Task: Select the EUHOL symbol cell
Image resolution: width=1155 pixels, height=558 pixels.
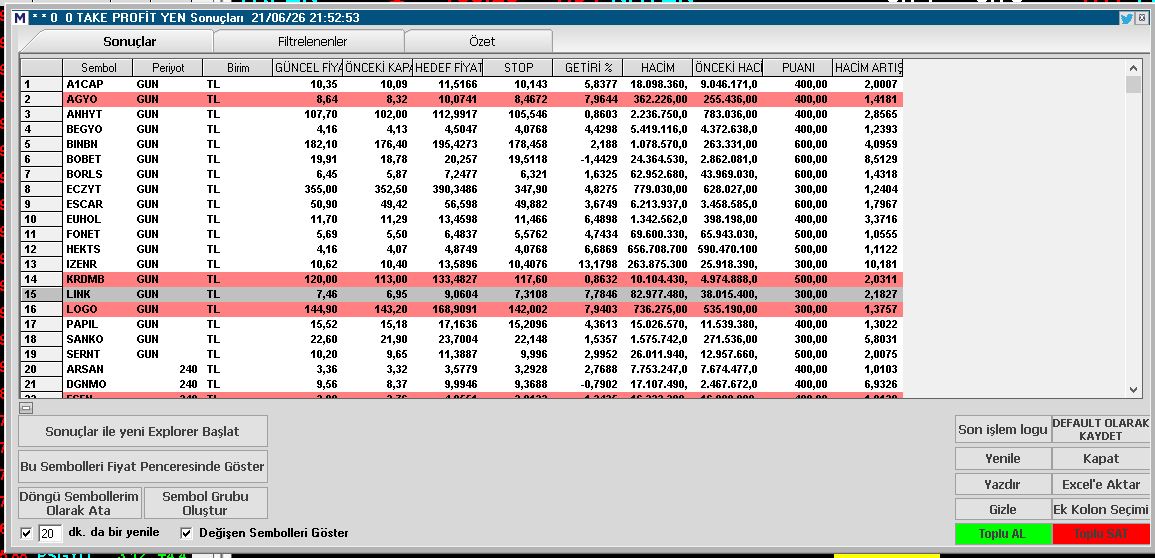Action: click(x=98, y=219)
